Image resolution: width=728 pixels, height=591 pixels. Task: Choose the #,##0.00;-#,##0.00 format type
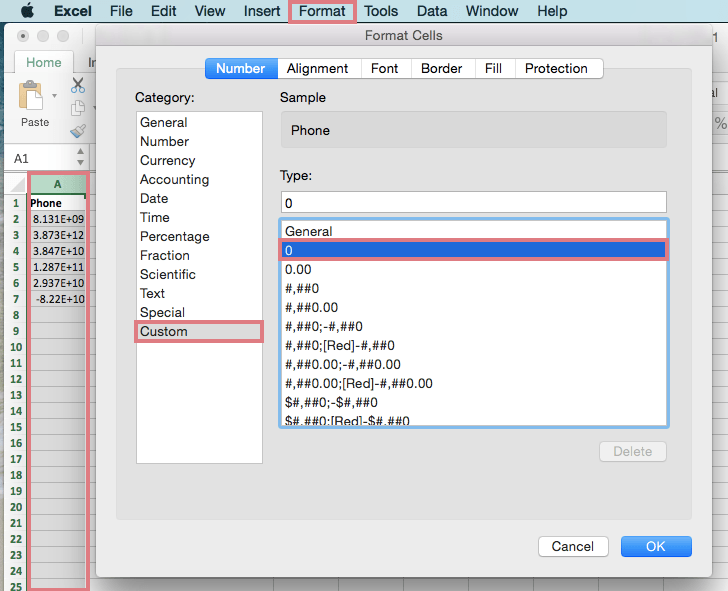tap(474, 365)
